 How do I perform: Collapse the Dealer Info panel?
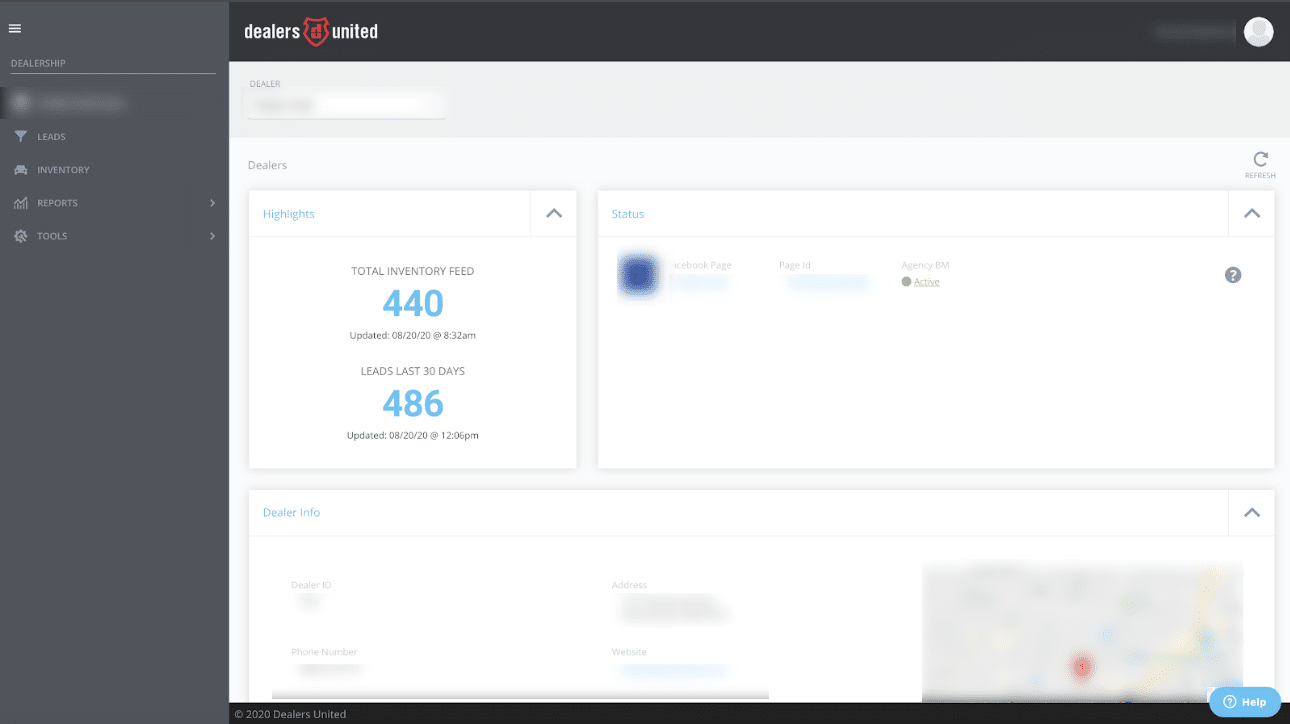[1251, 512]
